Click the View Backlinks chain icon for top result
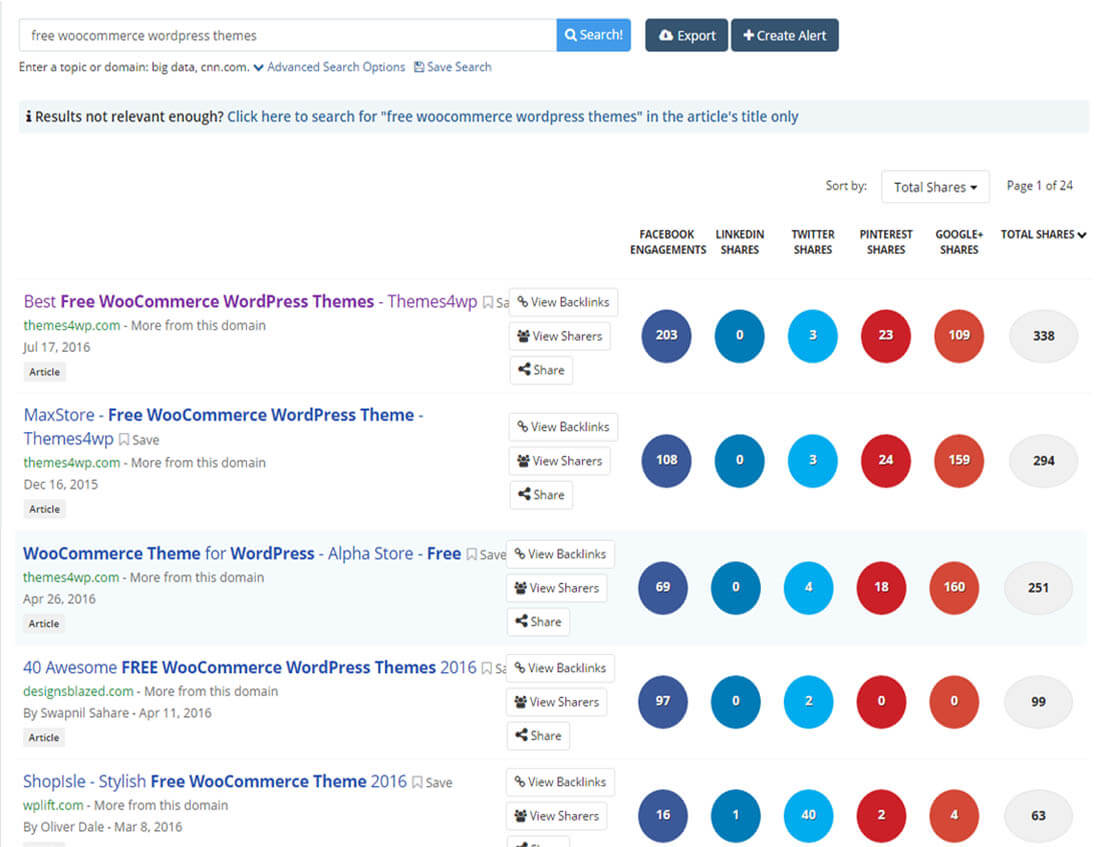1104x847 pixels. (x=521, y=302)
